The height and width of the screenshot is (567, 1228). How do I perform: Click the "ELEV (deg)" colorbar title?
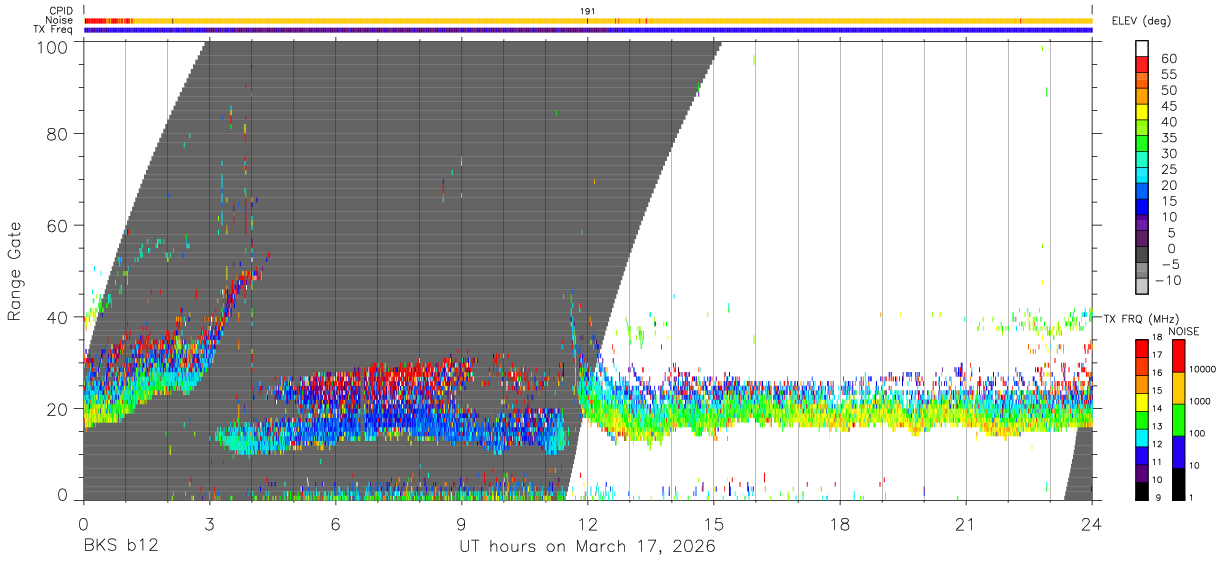pos(1141,21)
